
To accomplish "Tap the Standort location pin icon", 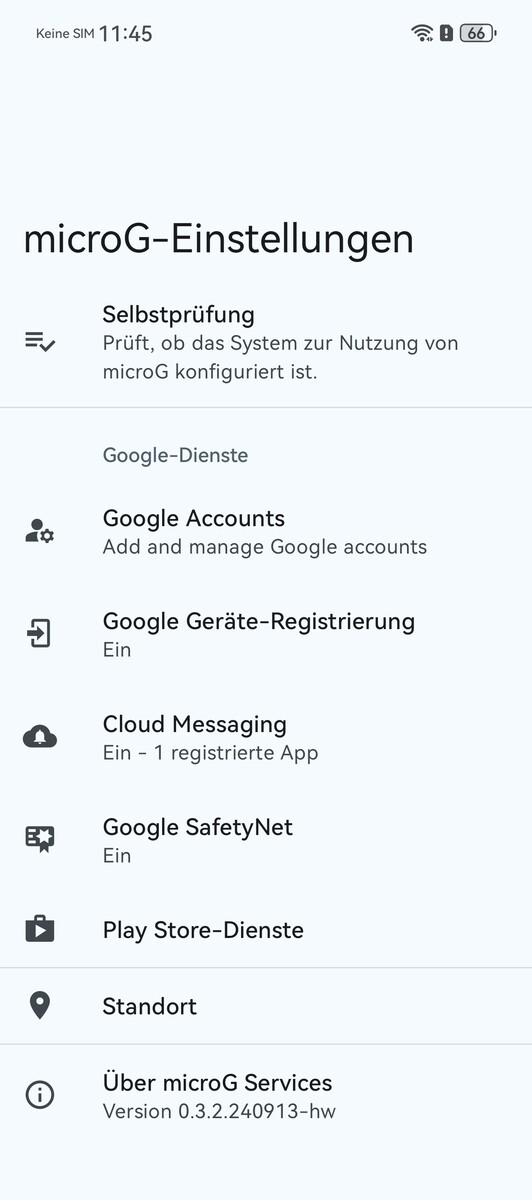I will pyautogui.click(x=40, y=1006).
